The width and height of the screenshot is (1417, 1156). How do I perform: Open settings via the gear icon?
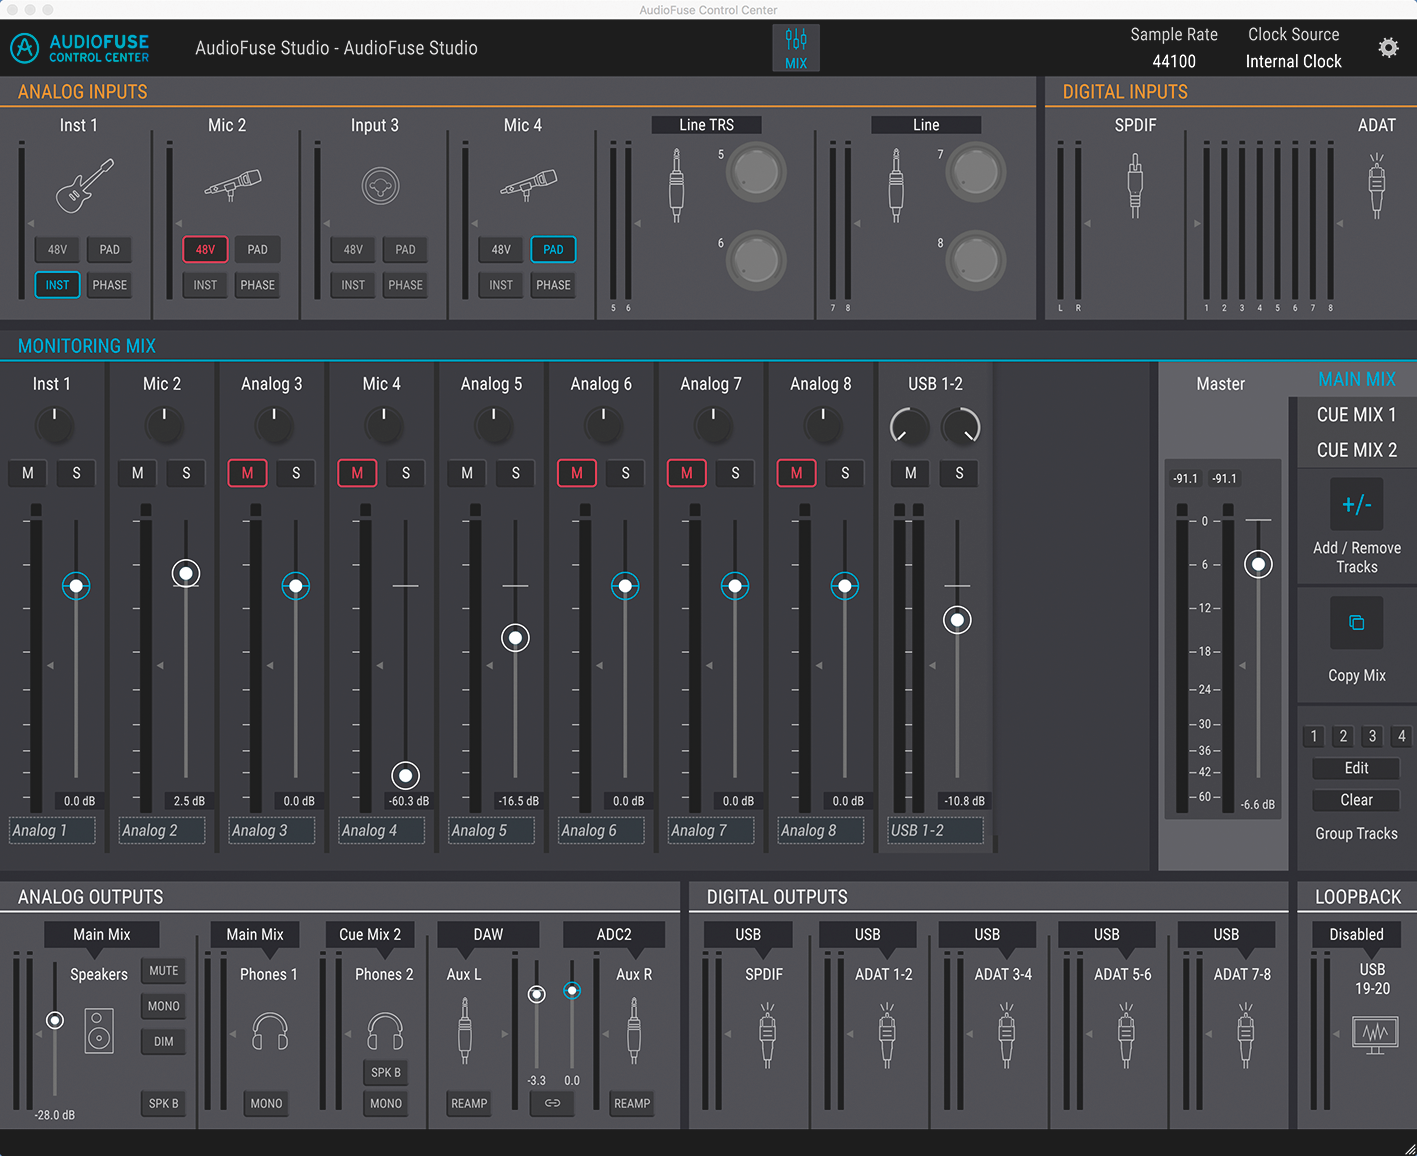(x=1388, y=47)
